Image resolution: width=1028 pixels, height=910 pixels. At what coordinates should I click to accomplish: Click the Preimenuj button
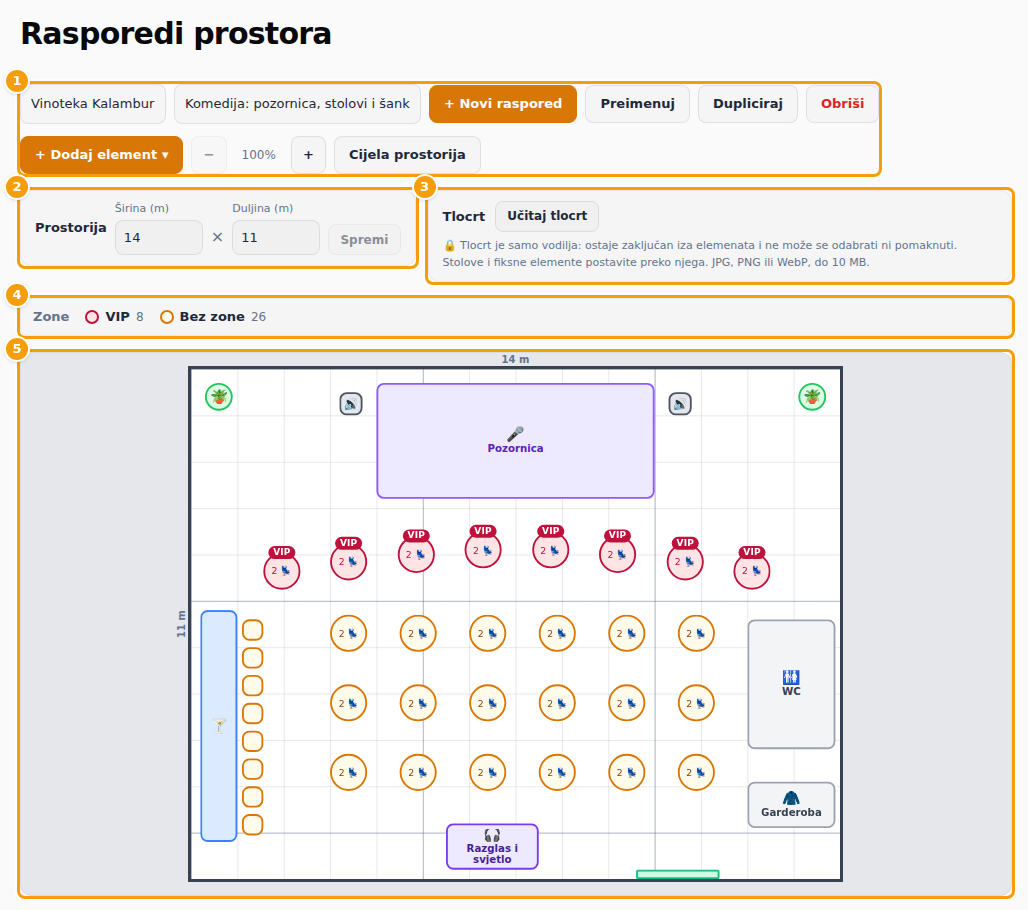(637, 104)
